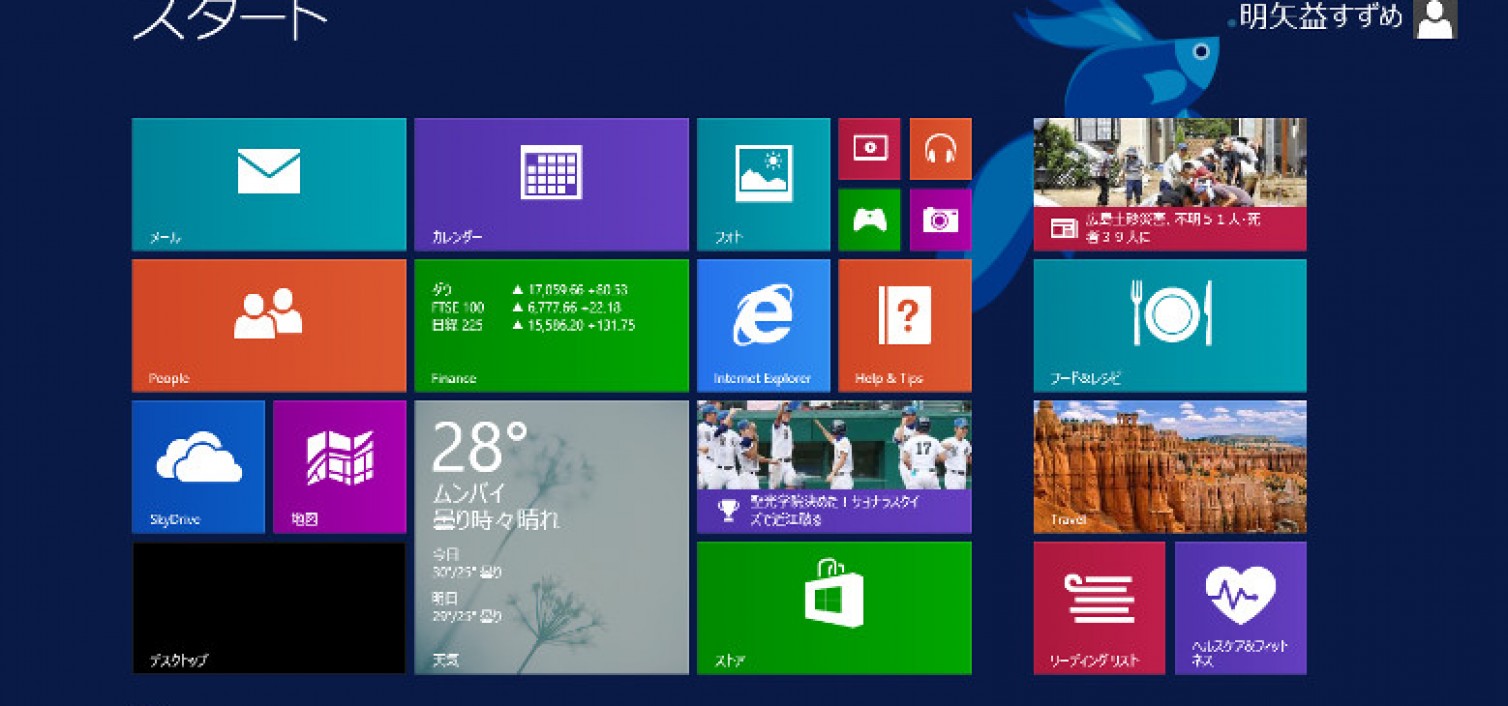Open the Calendar tile
Image resolution: width=1508 pixels, height=706 pixels.
point(552,184)
